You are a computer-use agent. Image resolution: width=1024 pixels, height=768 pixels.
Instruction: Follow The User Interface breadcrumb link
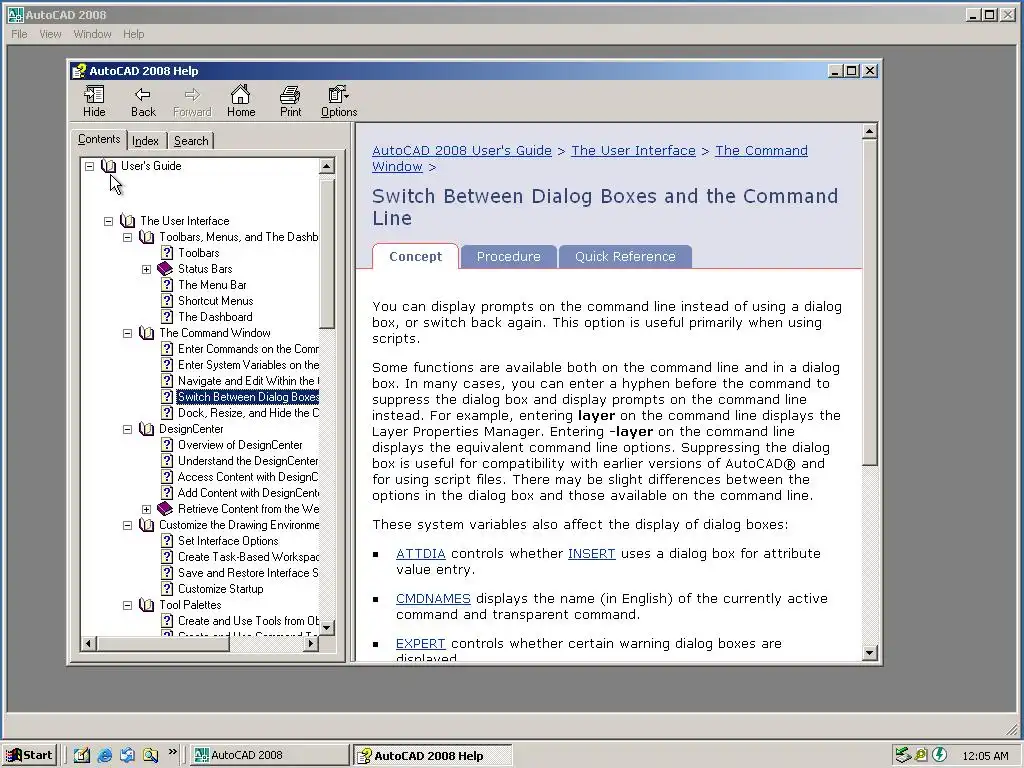(633, 150)
